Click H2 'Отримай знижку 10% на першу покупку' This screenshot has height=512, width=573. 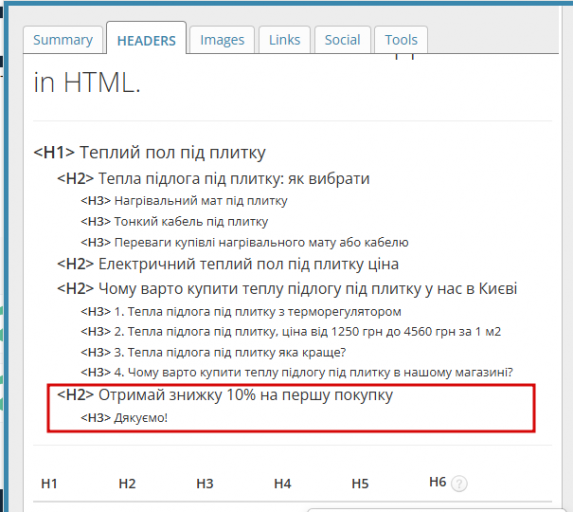[x=225, y=395]
